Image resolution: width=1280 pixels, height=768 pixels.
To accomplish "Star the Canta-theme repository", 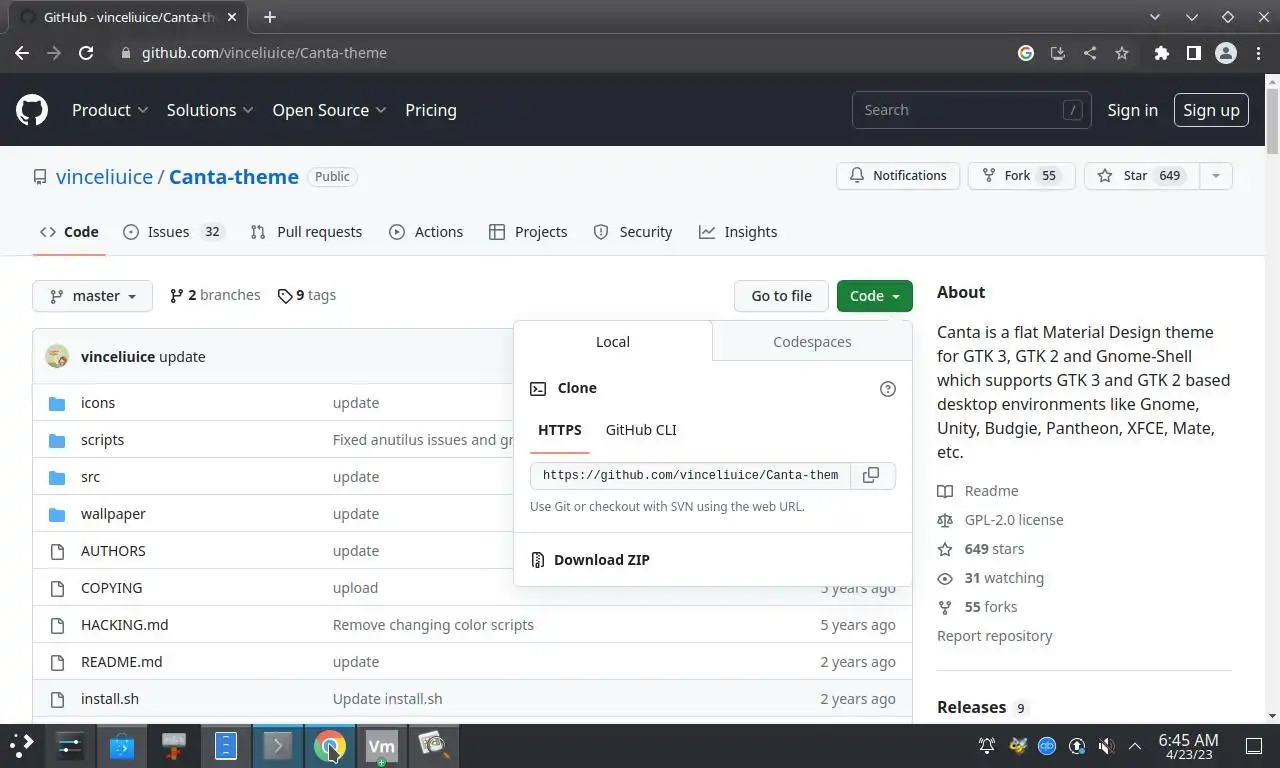I will (1141, 176).
